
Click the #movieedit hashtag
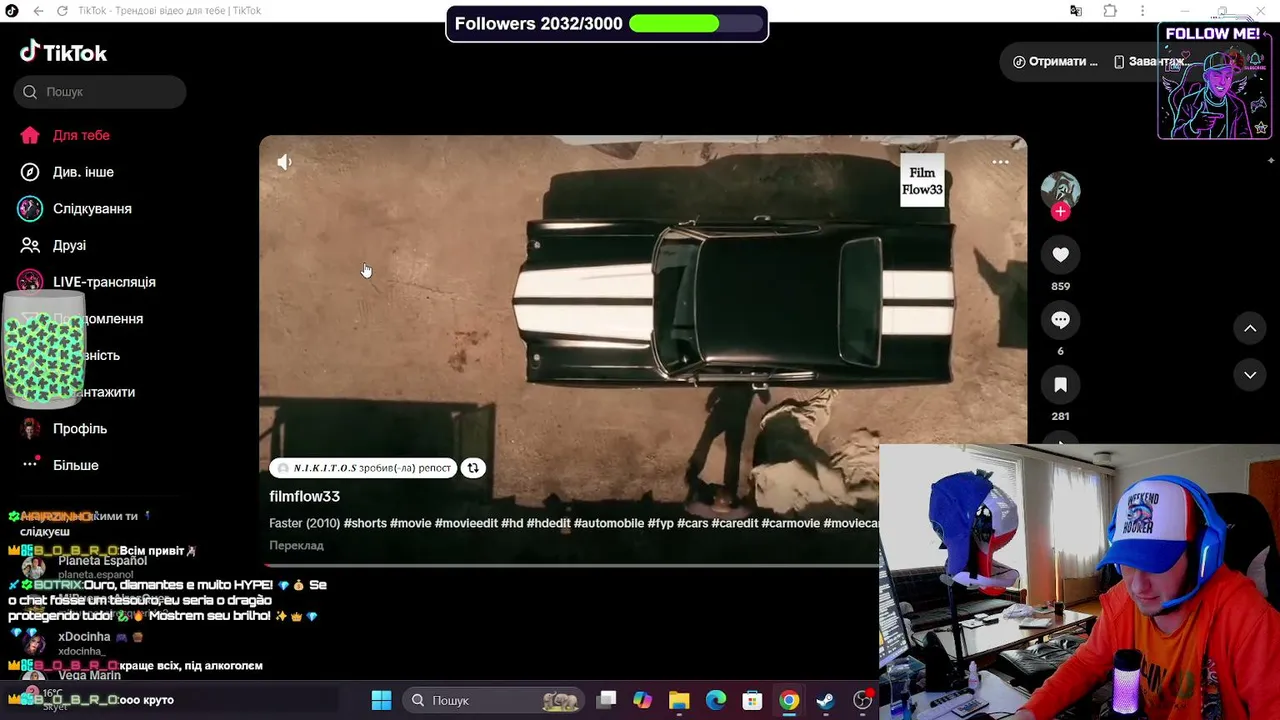[466, 523]
